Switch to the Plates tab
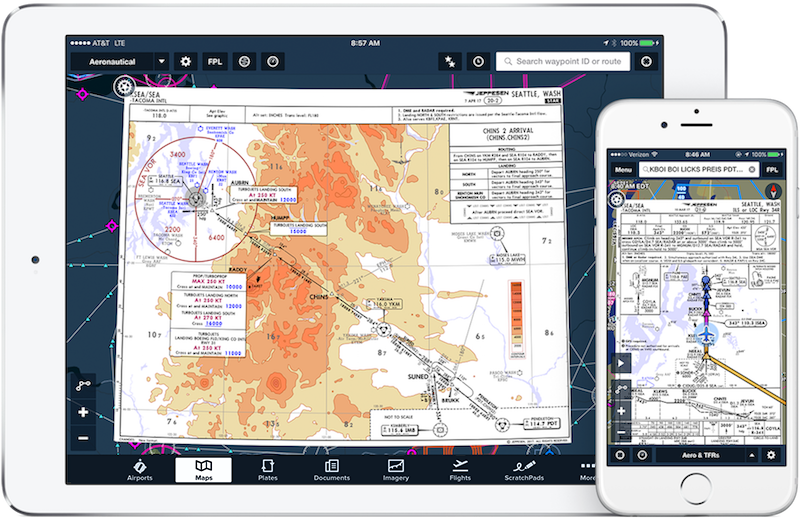This screenshot has width=800, height=518. pos(268,471)
